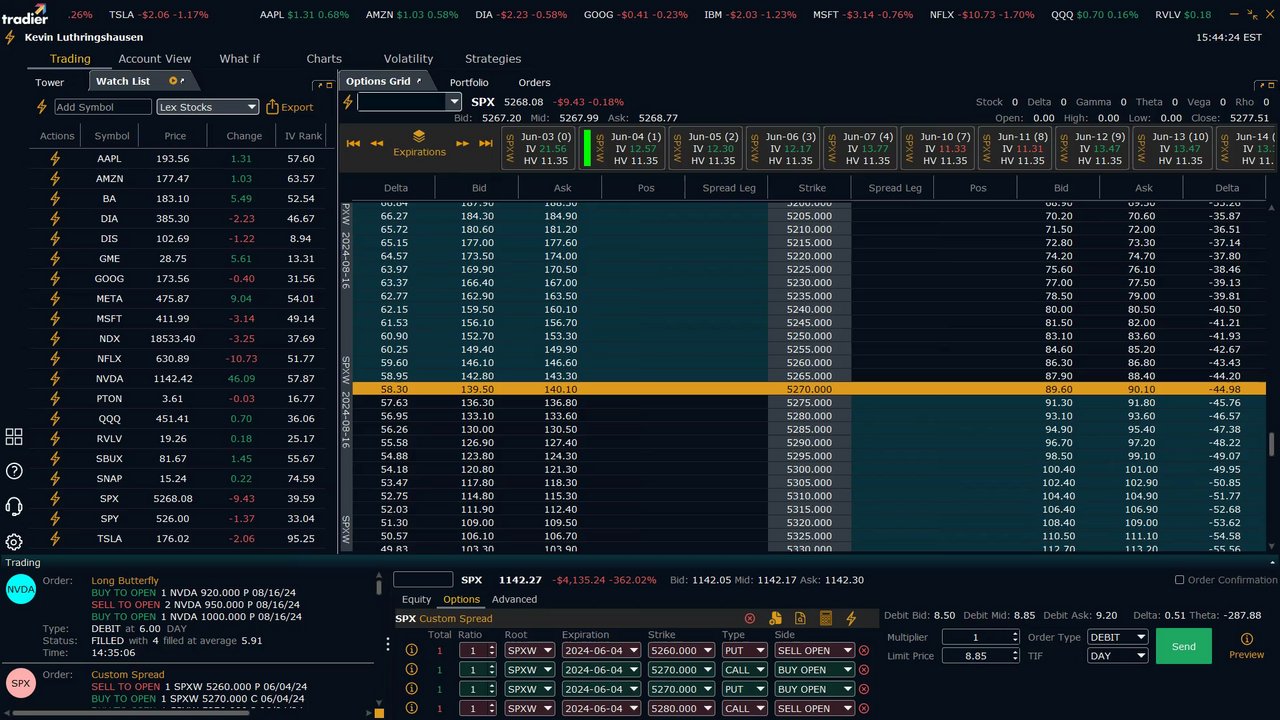Click the Expirations layers icon
The image size is (1280, 720).
pyautogui.click(x=419, y=136)
